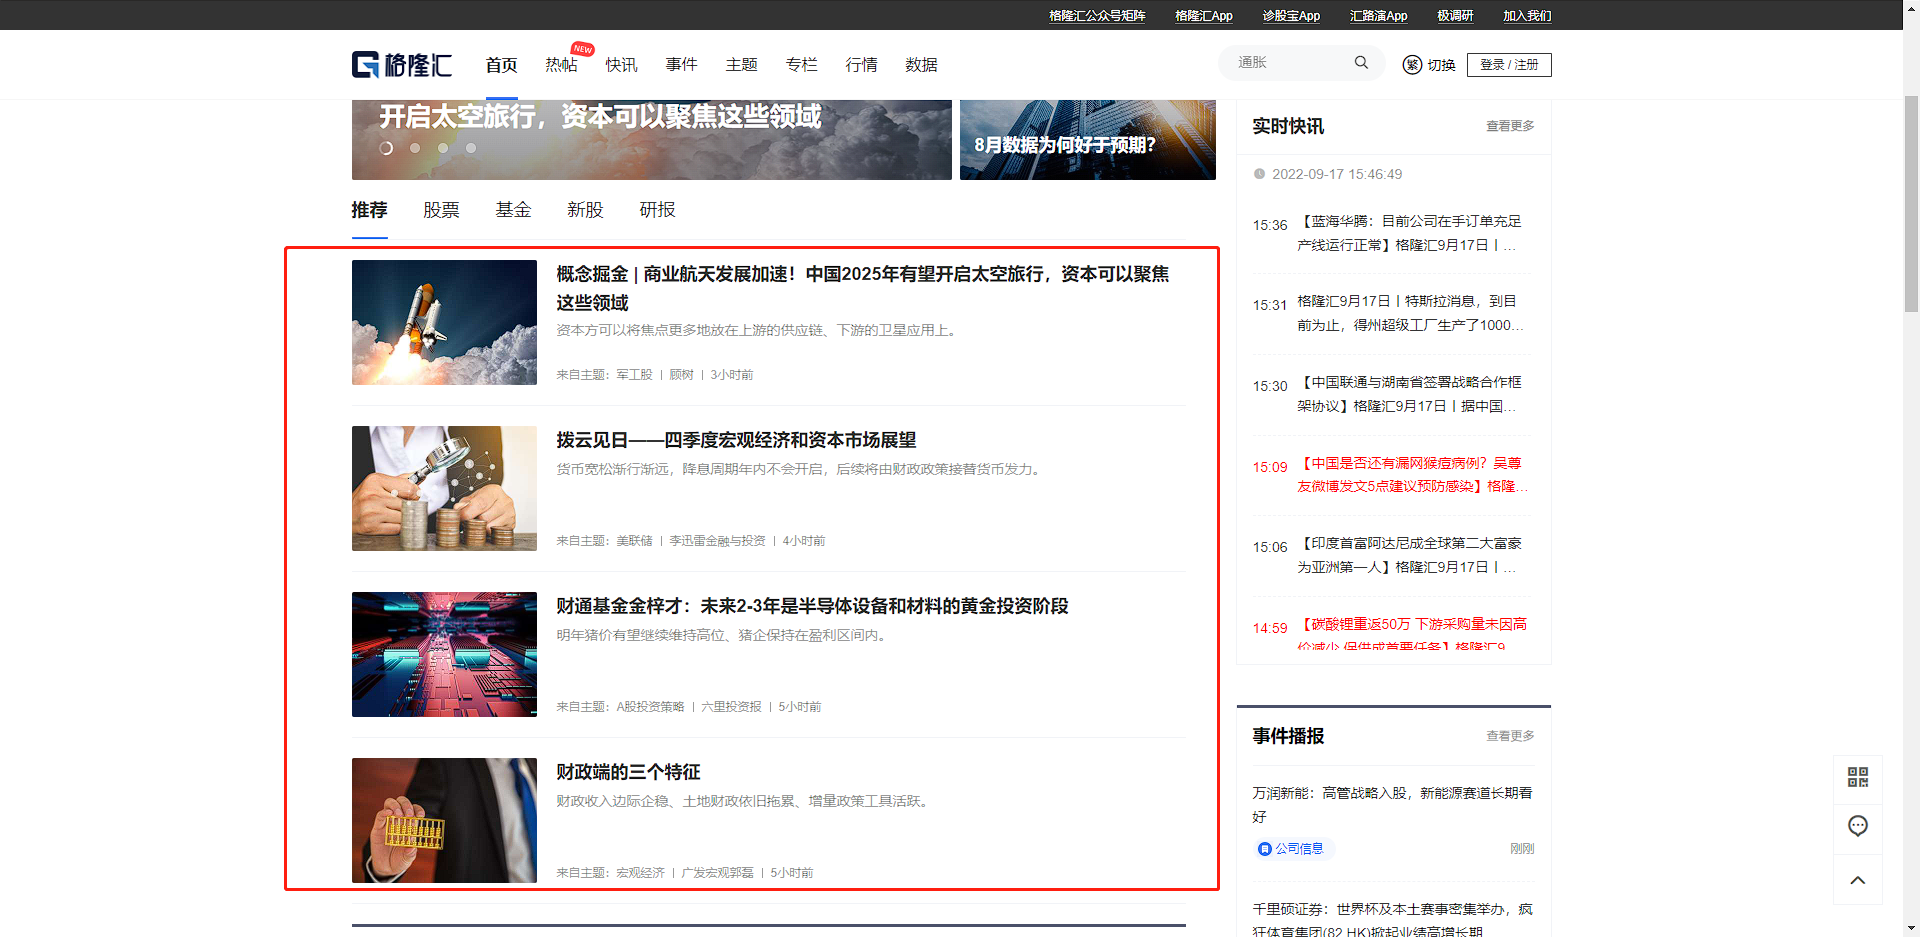
Task: Click carousel banner 开启太空旅行
Action: coord(652,140)
